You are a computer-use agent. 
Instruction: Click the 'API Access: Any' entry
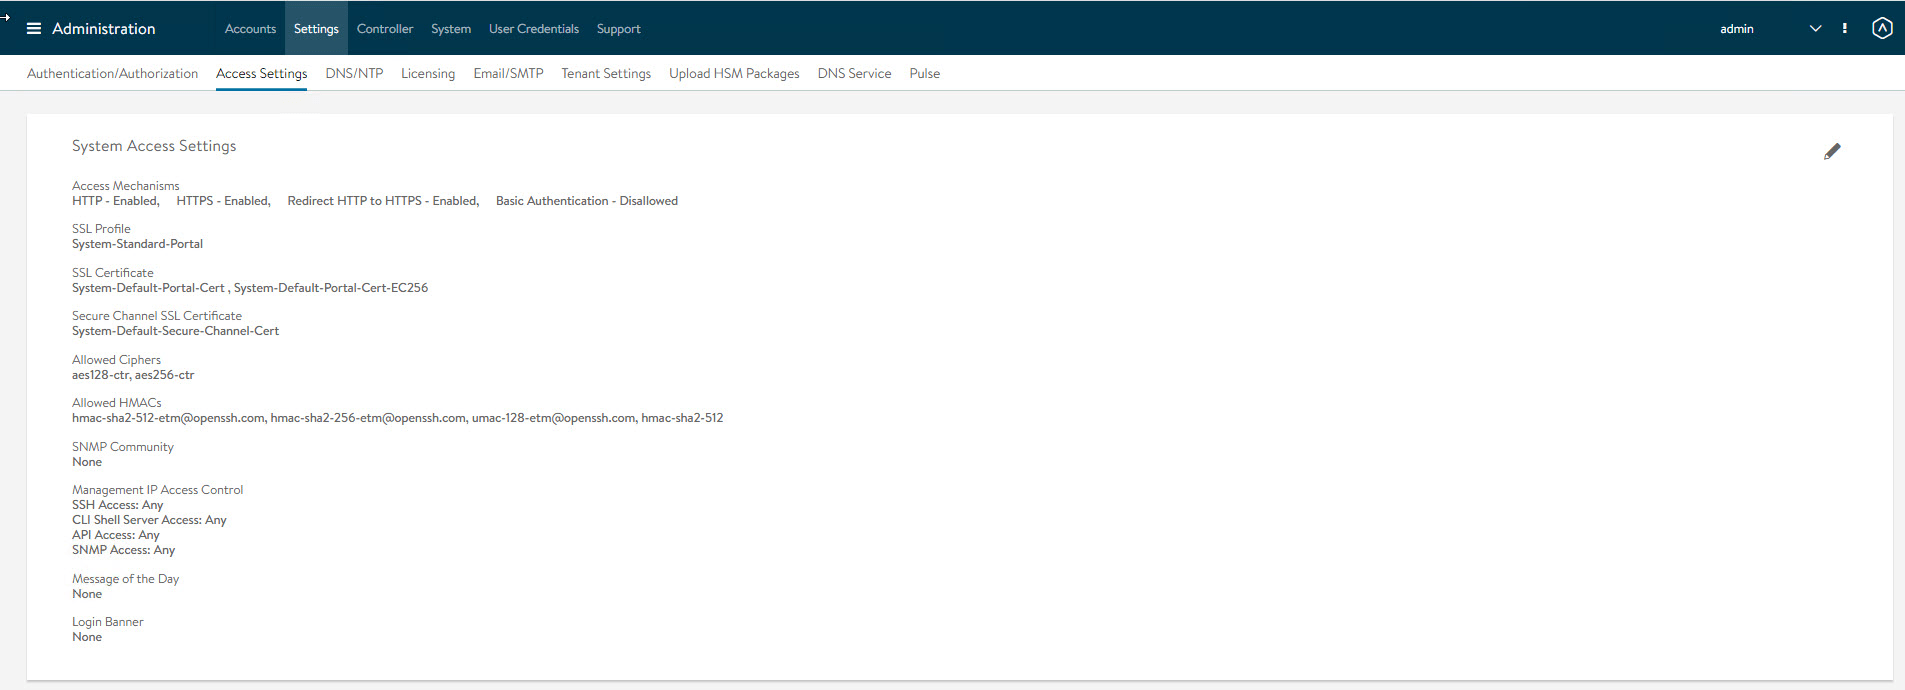pyautogui.click(x=116, y=535)
